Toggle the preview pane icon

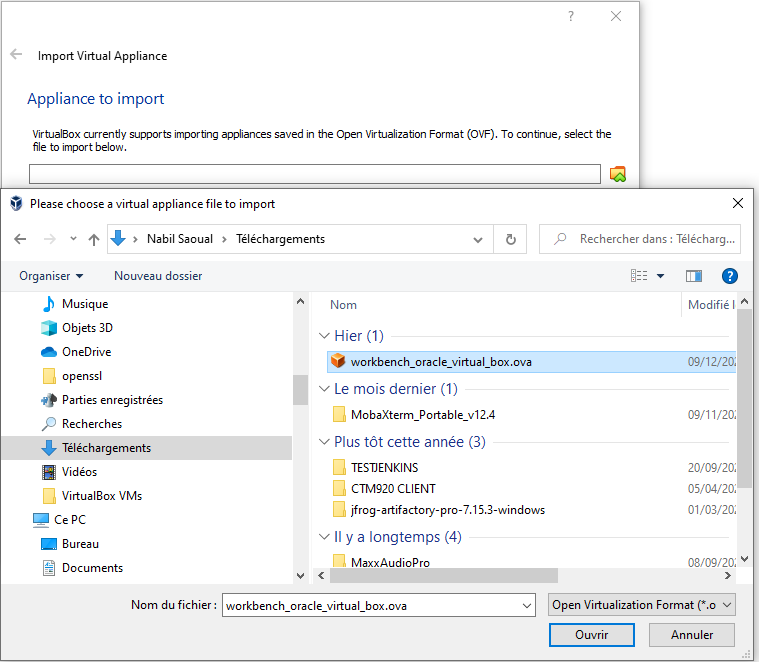694,276
